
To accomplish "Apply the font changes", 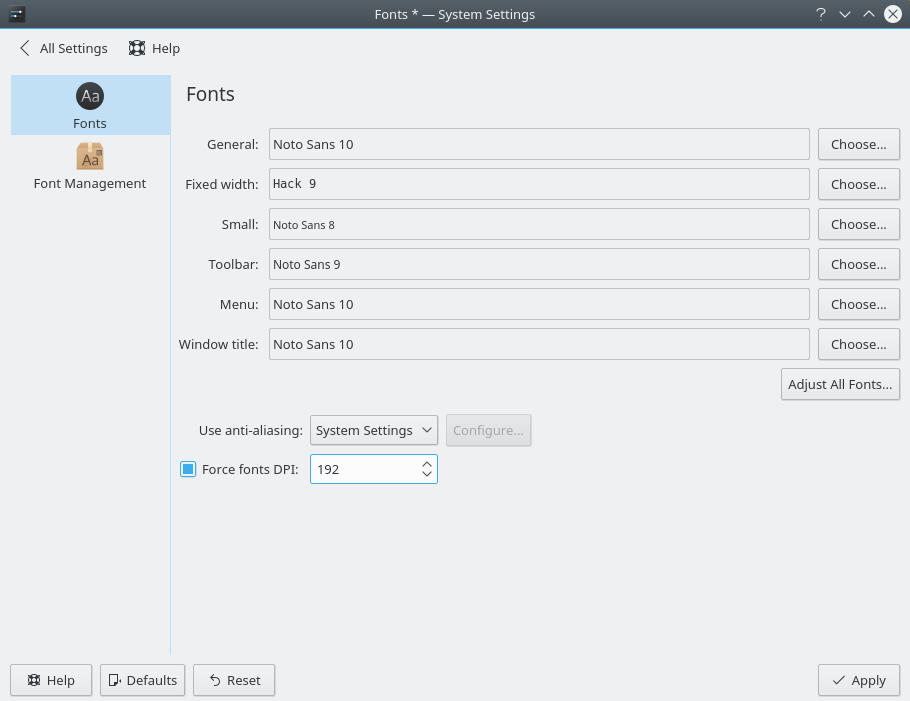I will click(x=858, y=680).
